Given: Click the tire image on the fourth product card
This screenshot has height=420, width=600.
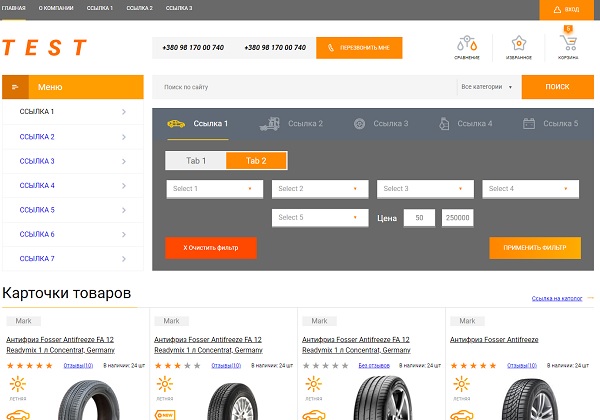Looking at the screenshot, I should (530, 398).
